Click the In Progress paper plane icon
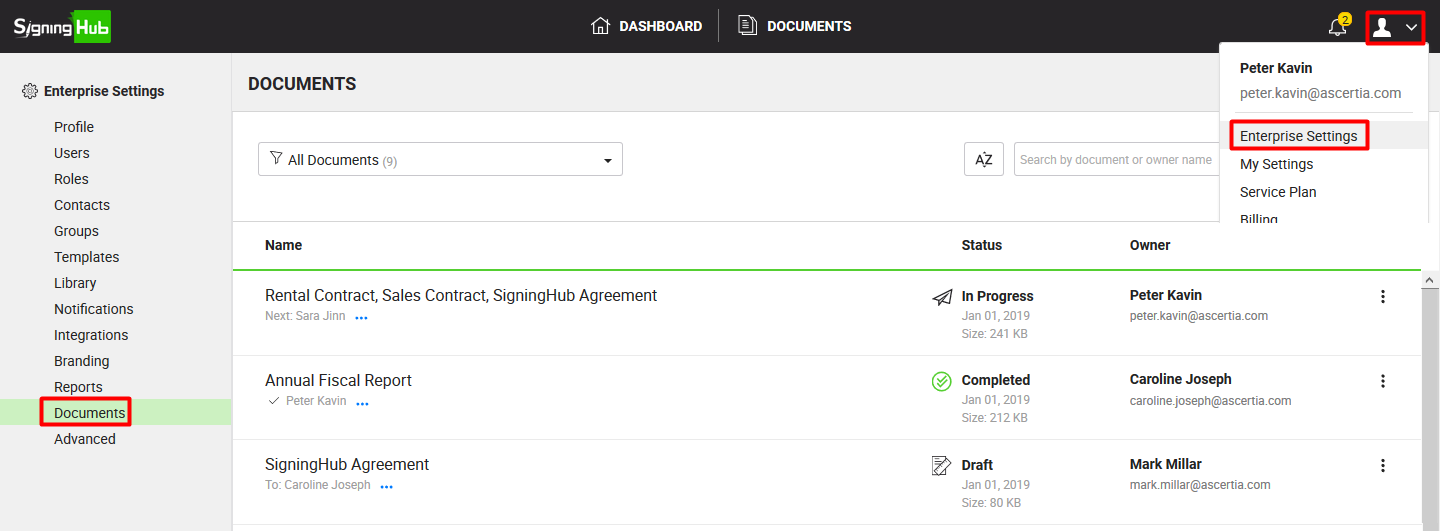This screenshot has width=1440, height=531. [942, 297]
